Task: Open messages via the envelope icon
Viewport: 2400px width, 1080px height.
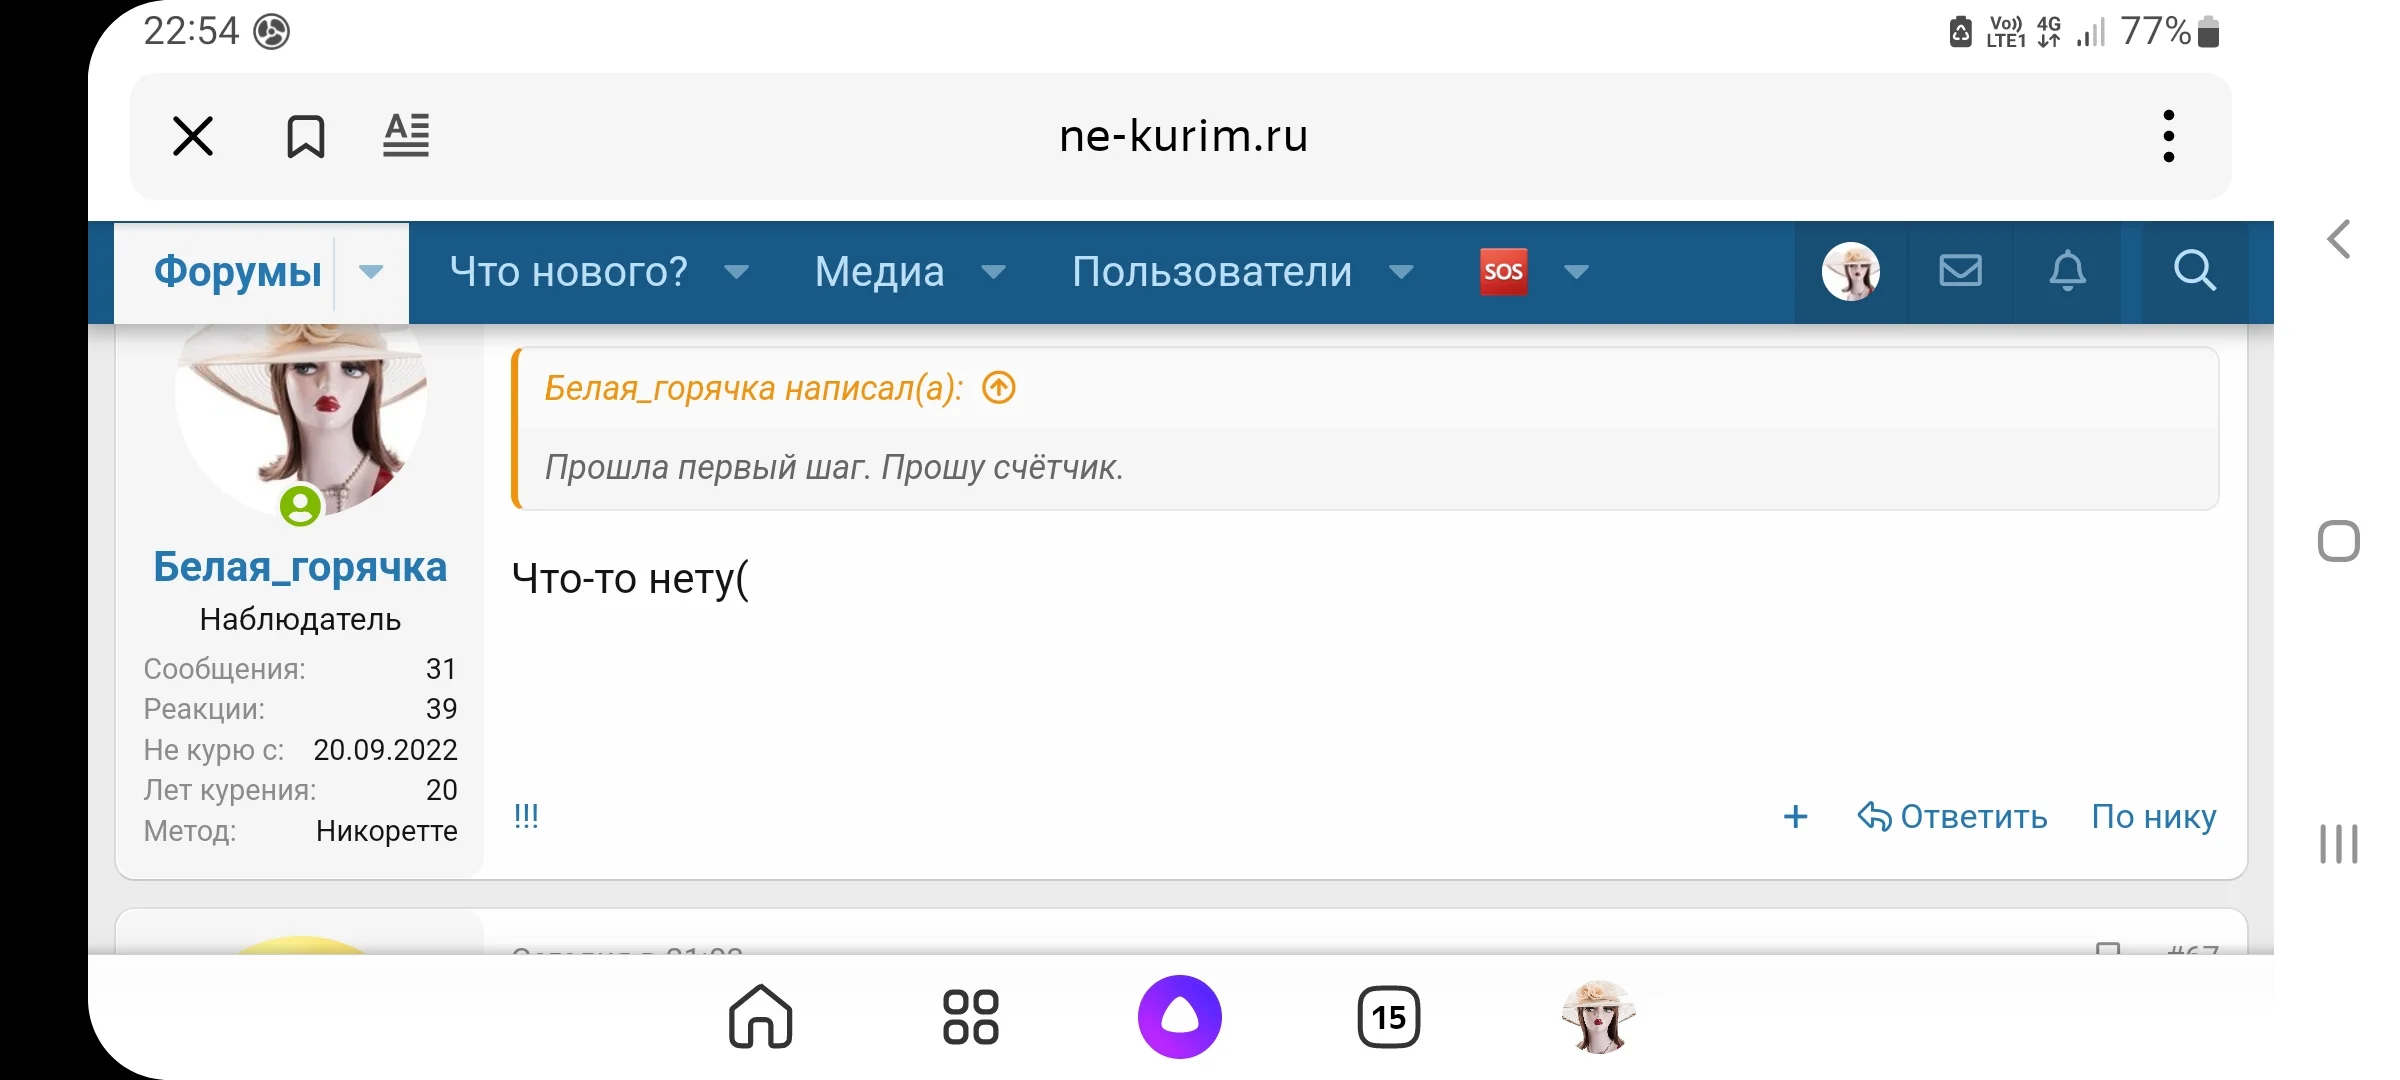Action: click(1960, 271)
